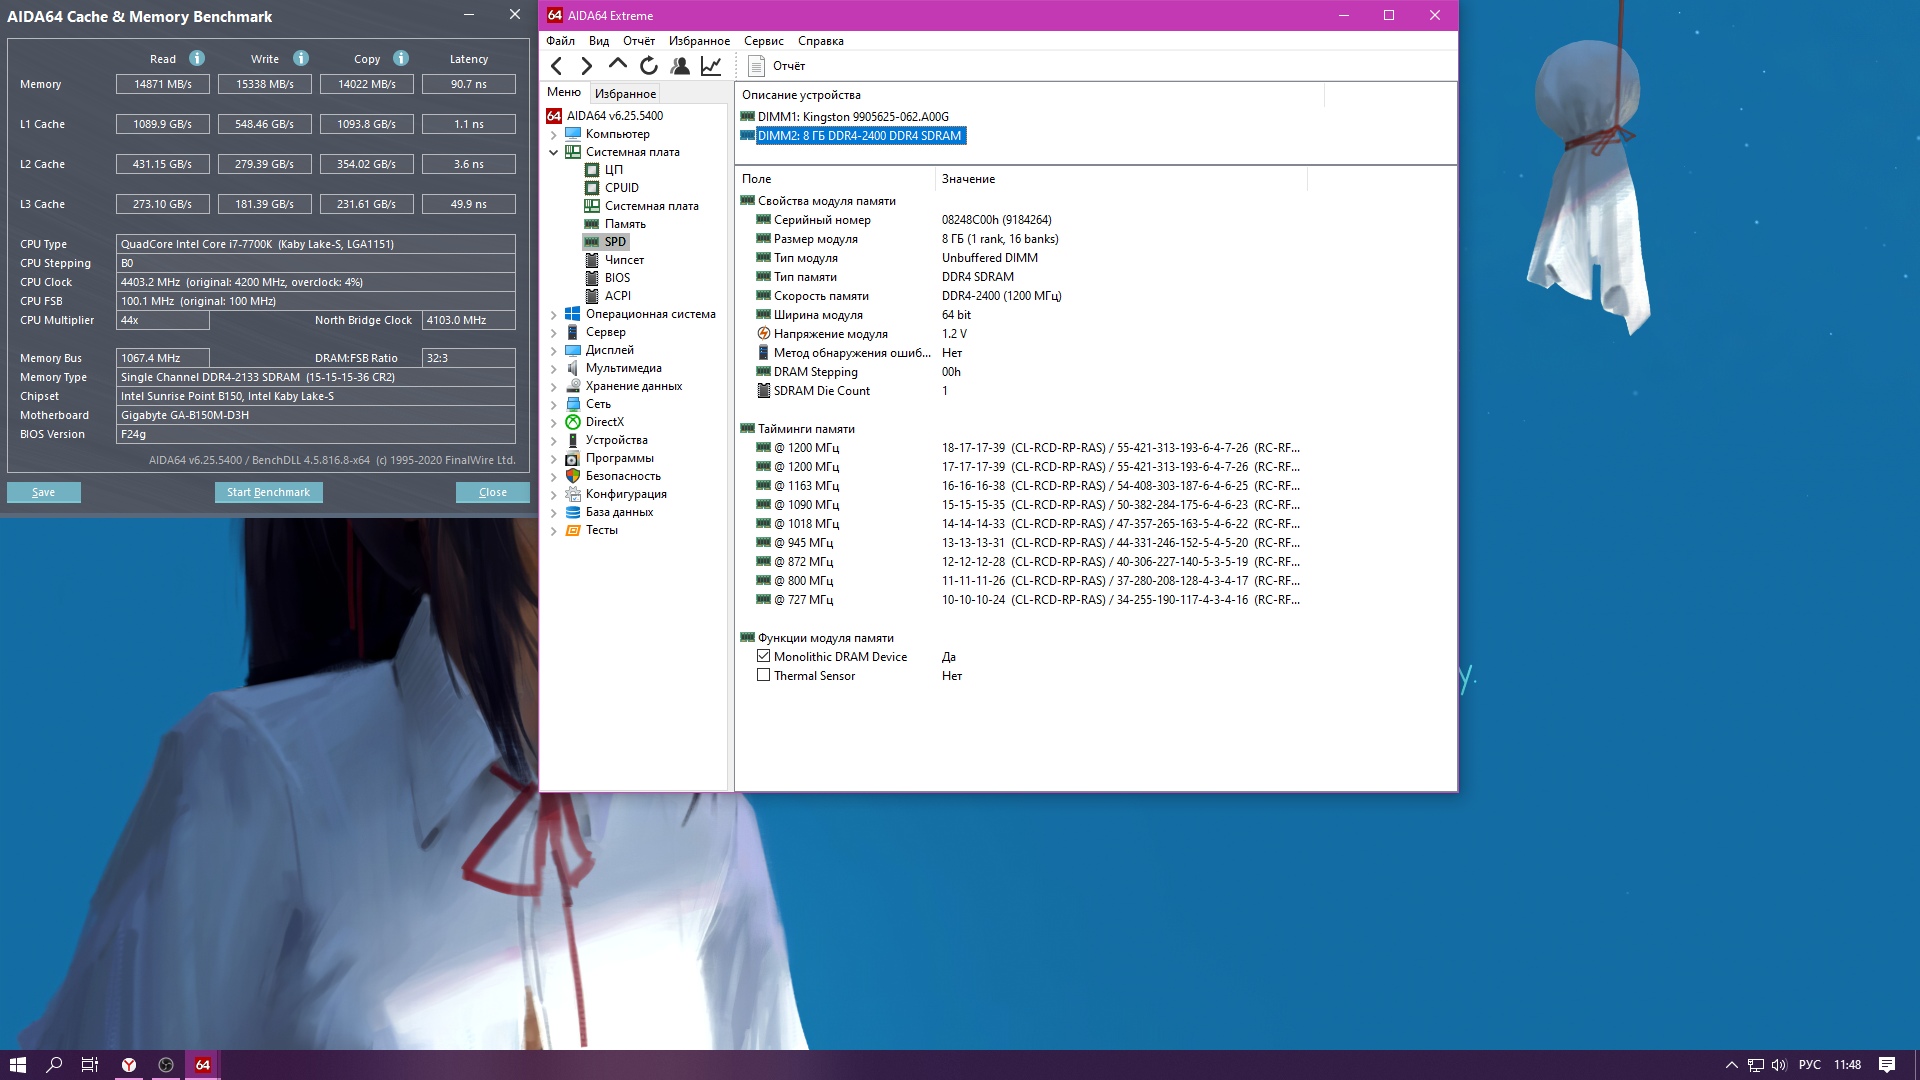Expand the Операционная система tree node
This screenshot has width=1920, height=1080.
pos(553,314)
